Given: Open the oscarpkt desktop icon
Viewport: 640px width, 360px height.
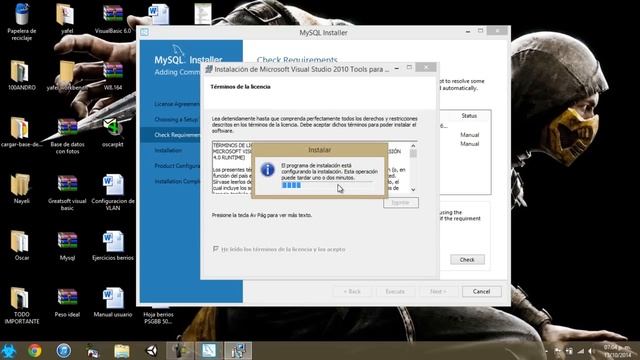Looking at the screenshot, I should 113,132.
